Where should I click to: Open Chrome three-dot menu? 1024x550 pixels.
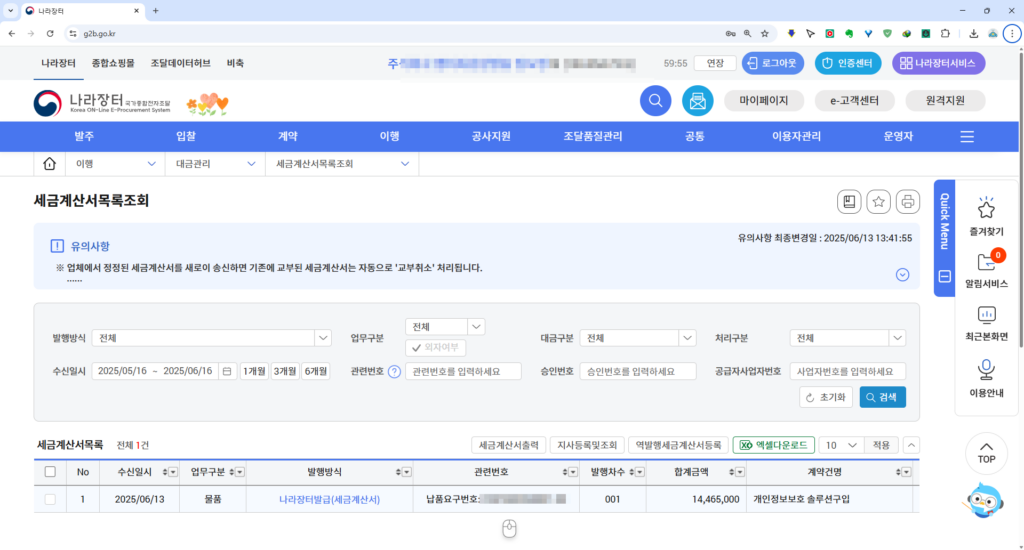1012,33
